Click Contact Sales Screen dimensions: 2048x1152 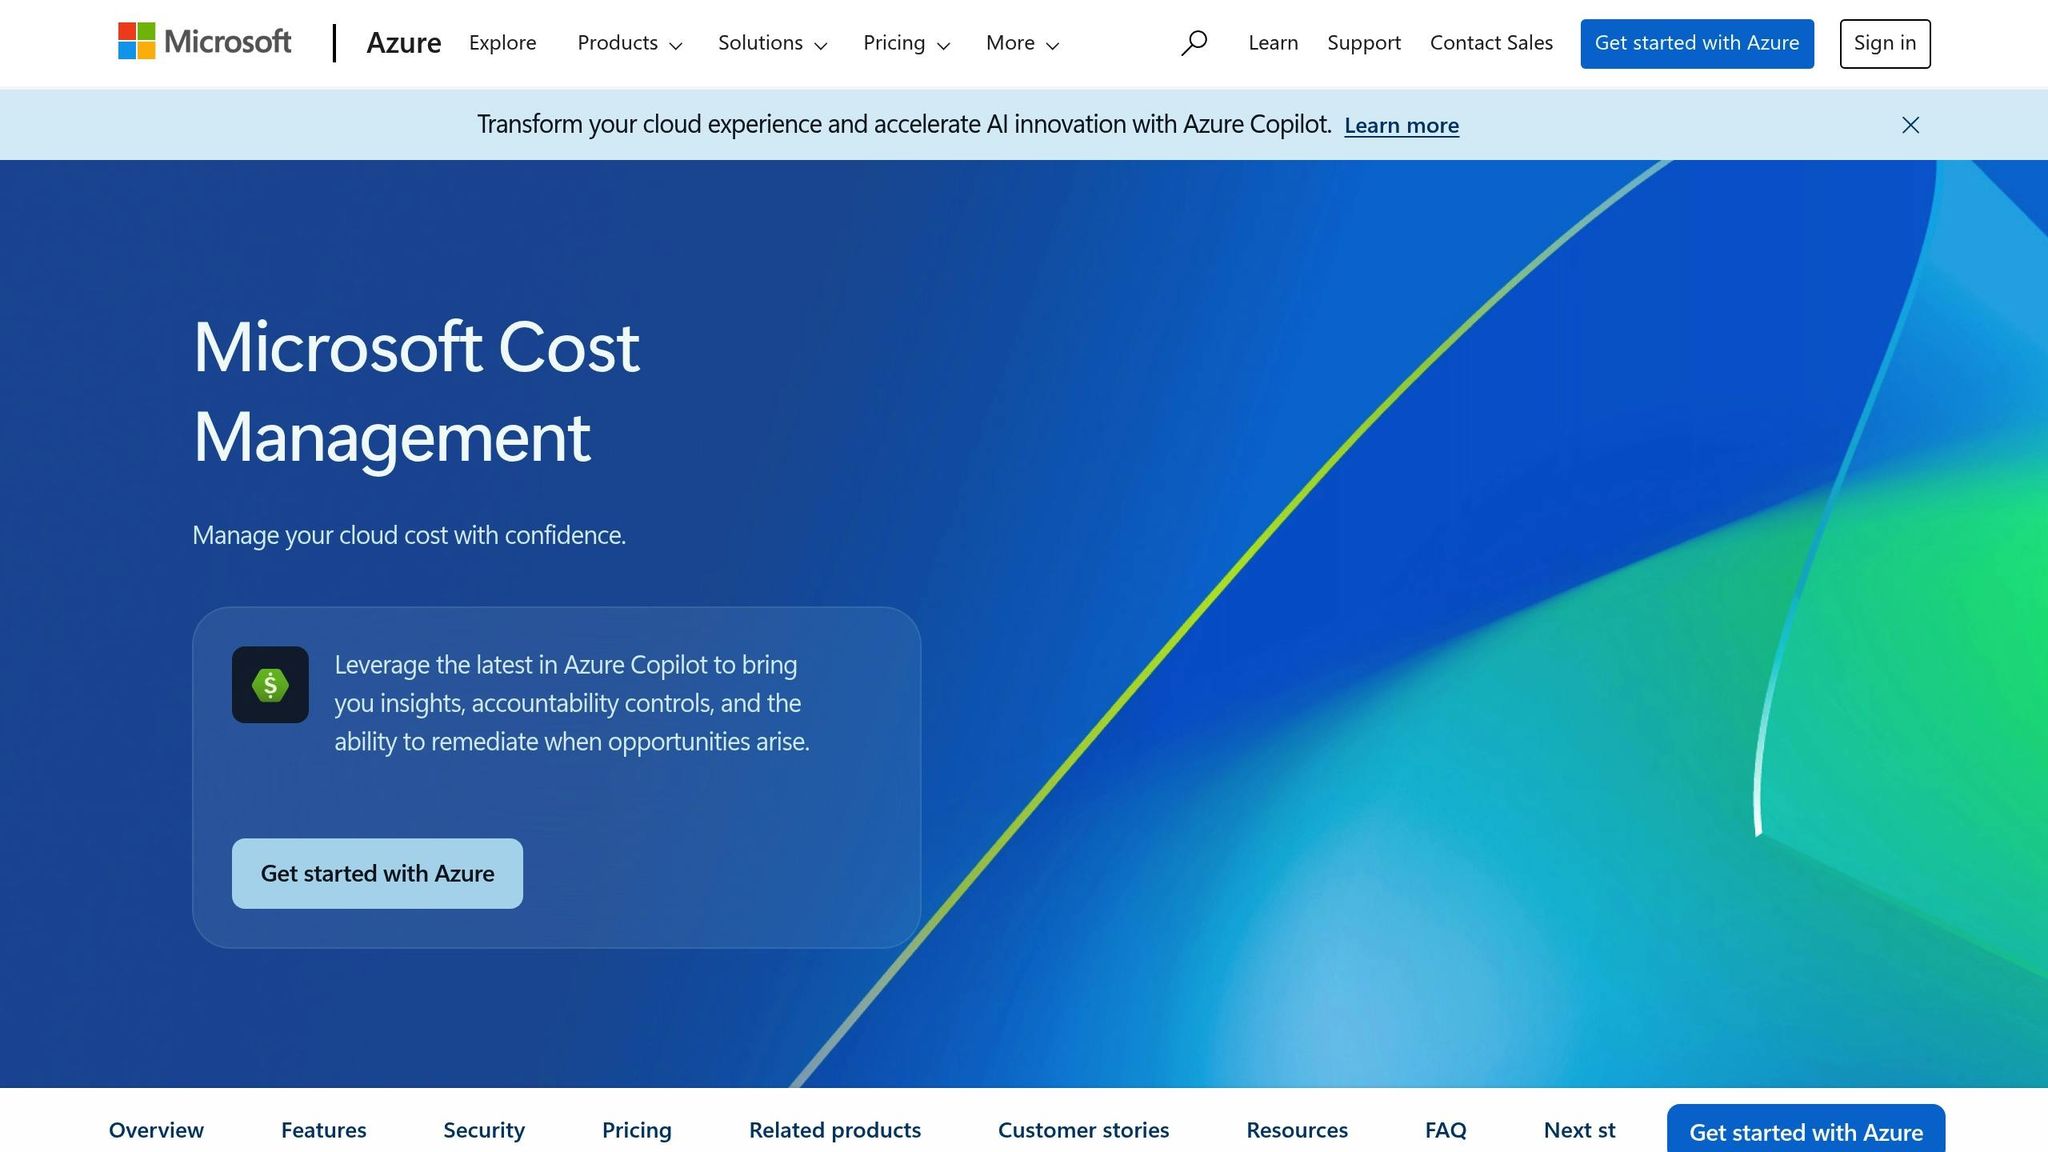point(1491,43)
